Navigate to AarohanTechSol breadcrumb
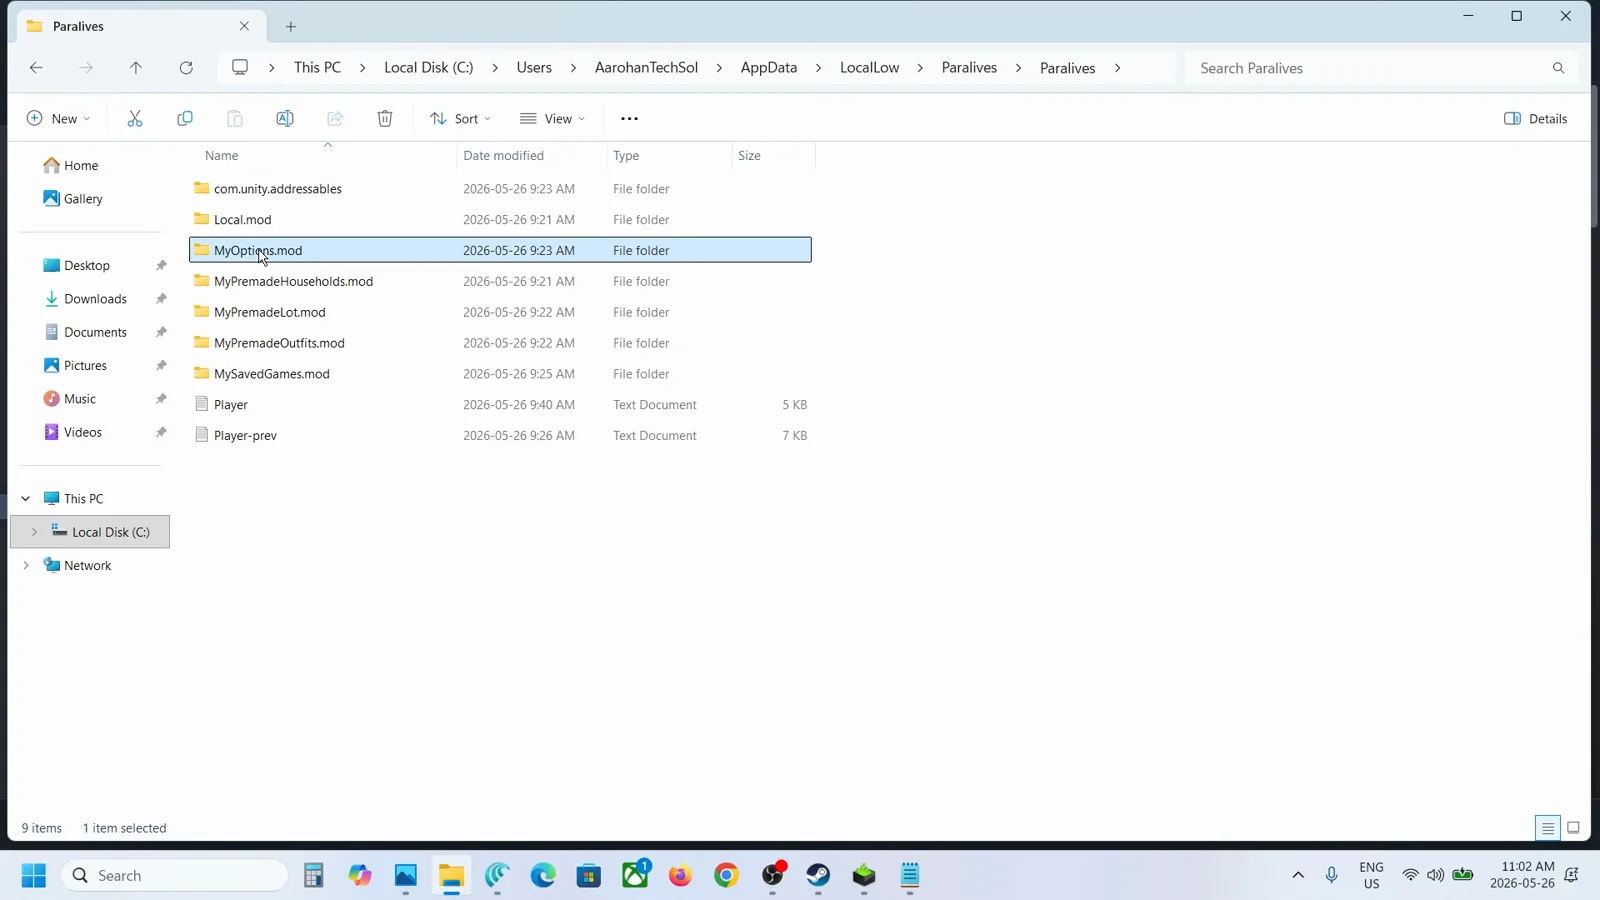 click(x=646, y=68)
